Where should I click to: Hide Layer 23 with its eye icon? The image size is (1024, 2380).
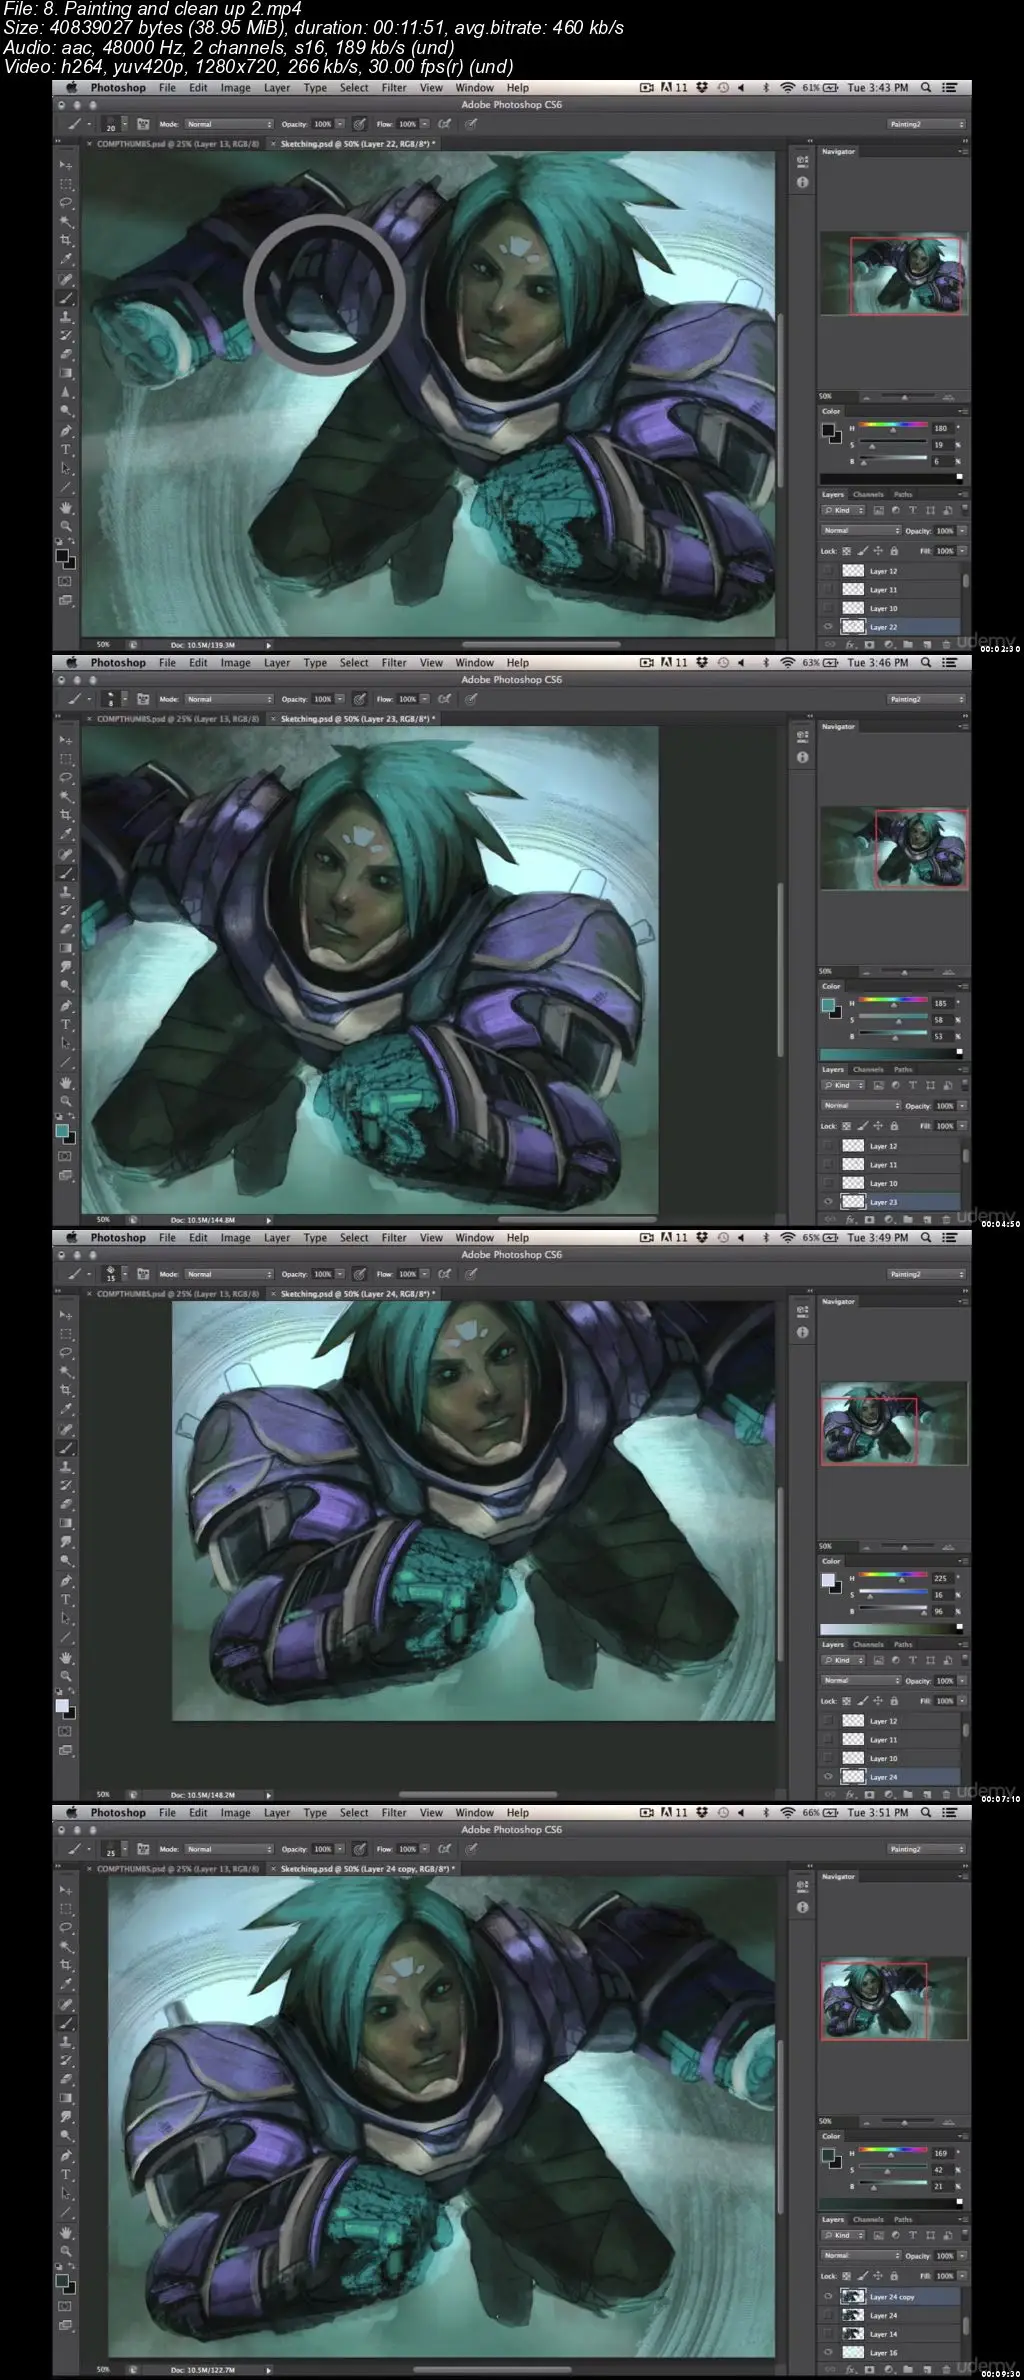(828, 1202)
